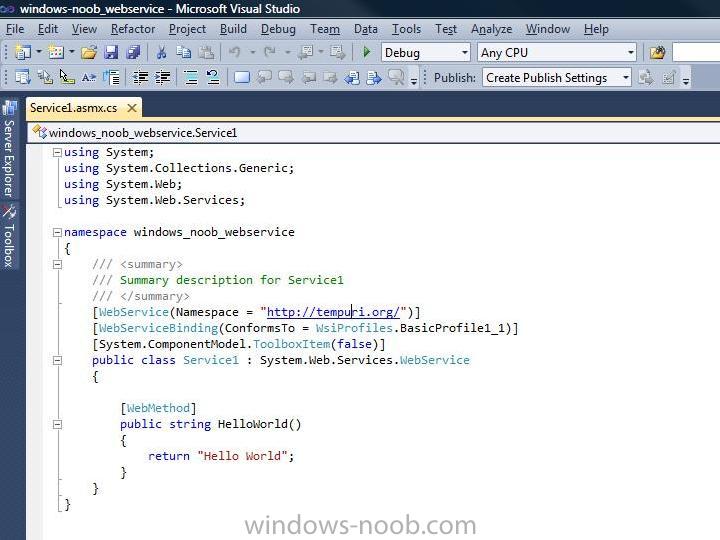Click the ToolboxItem identifier in code
720x540 pixels.
click(292, 344)
